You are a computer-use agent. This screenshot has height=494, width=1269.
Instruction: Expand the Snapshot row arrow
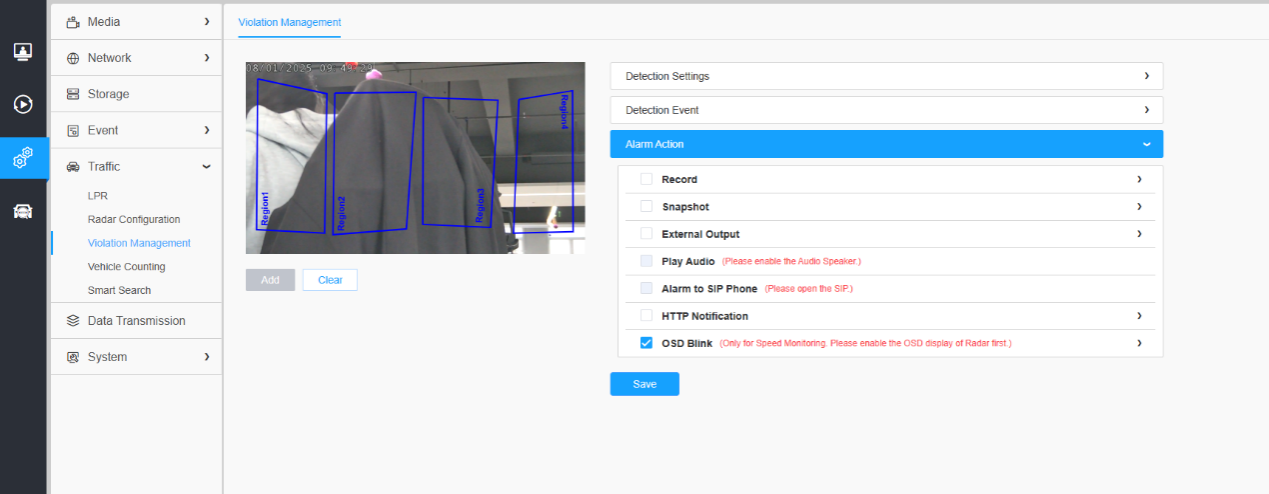tap(1139, 207)
